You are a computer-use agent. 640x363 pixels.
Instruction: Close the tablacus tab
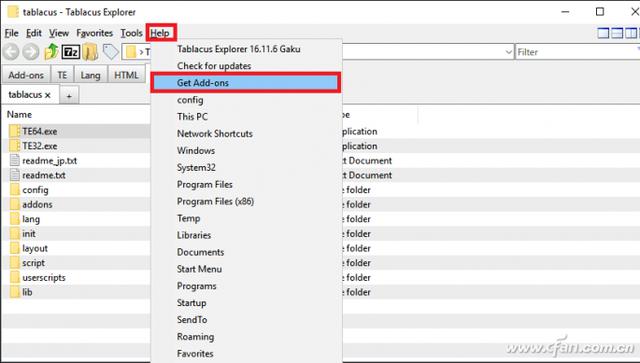click(48, 95)
